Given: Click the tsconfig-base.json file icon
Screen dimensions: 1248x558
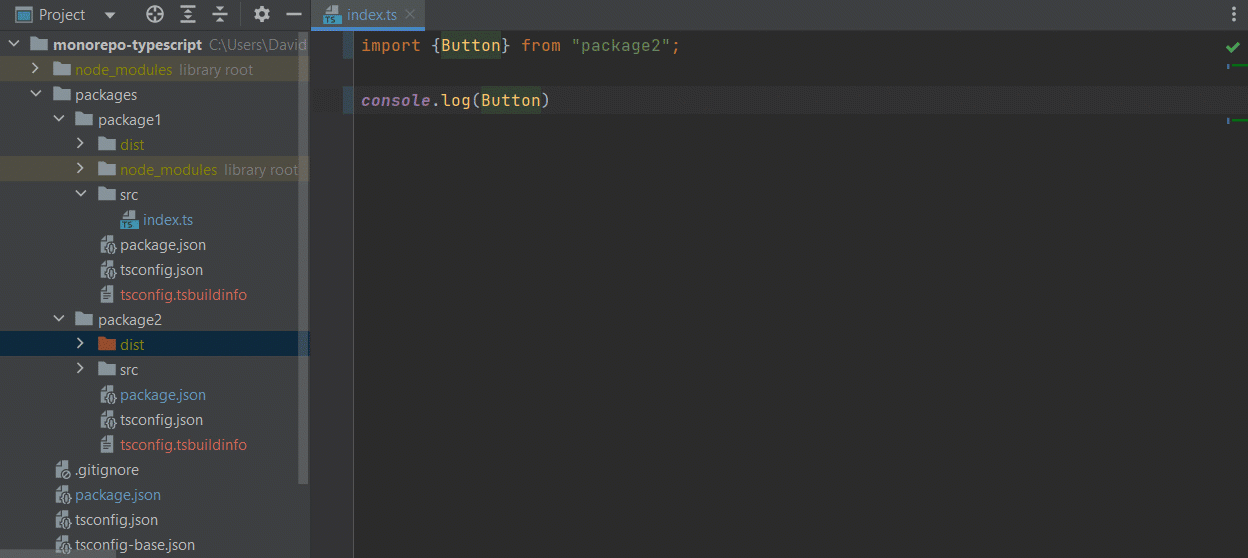Looking at the screenshot, I should [x=63, y=545].
